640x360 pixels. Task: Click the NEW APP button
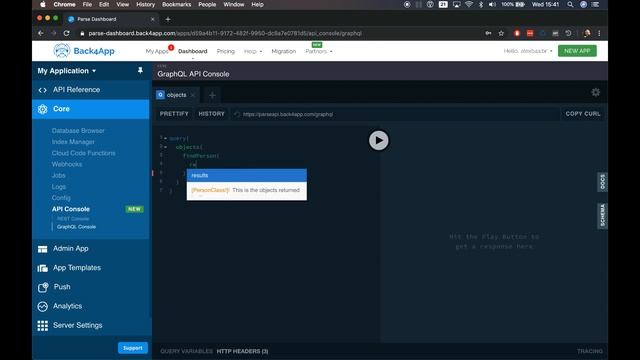pos(577,51)
